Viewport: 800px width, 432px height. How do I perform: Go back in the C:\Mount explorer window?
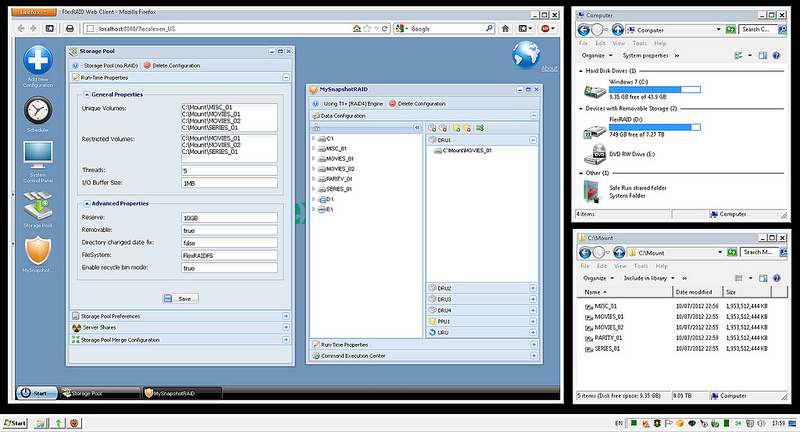pyautogui.click(x=585, y=252)
